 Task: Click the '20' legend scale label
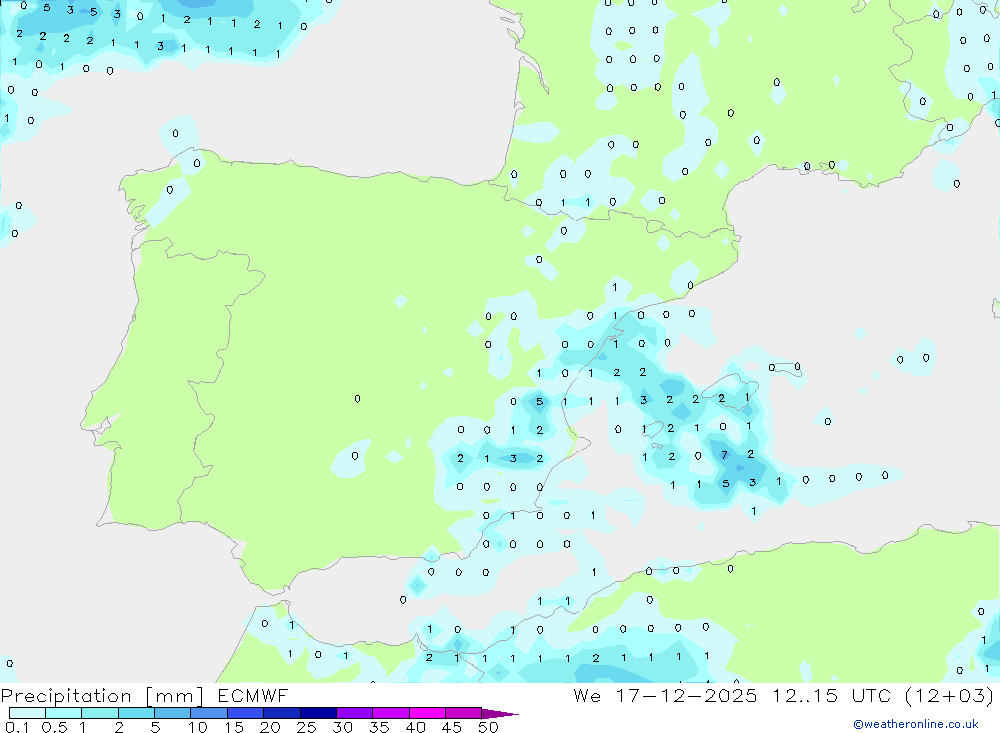270,727
